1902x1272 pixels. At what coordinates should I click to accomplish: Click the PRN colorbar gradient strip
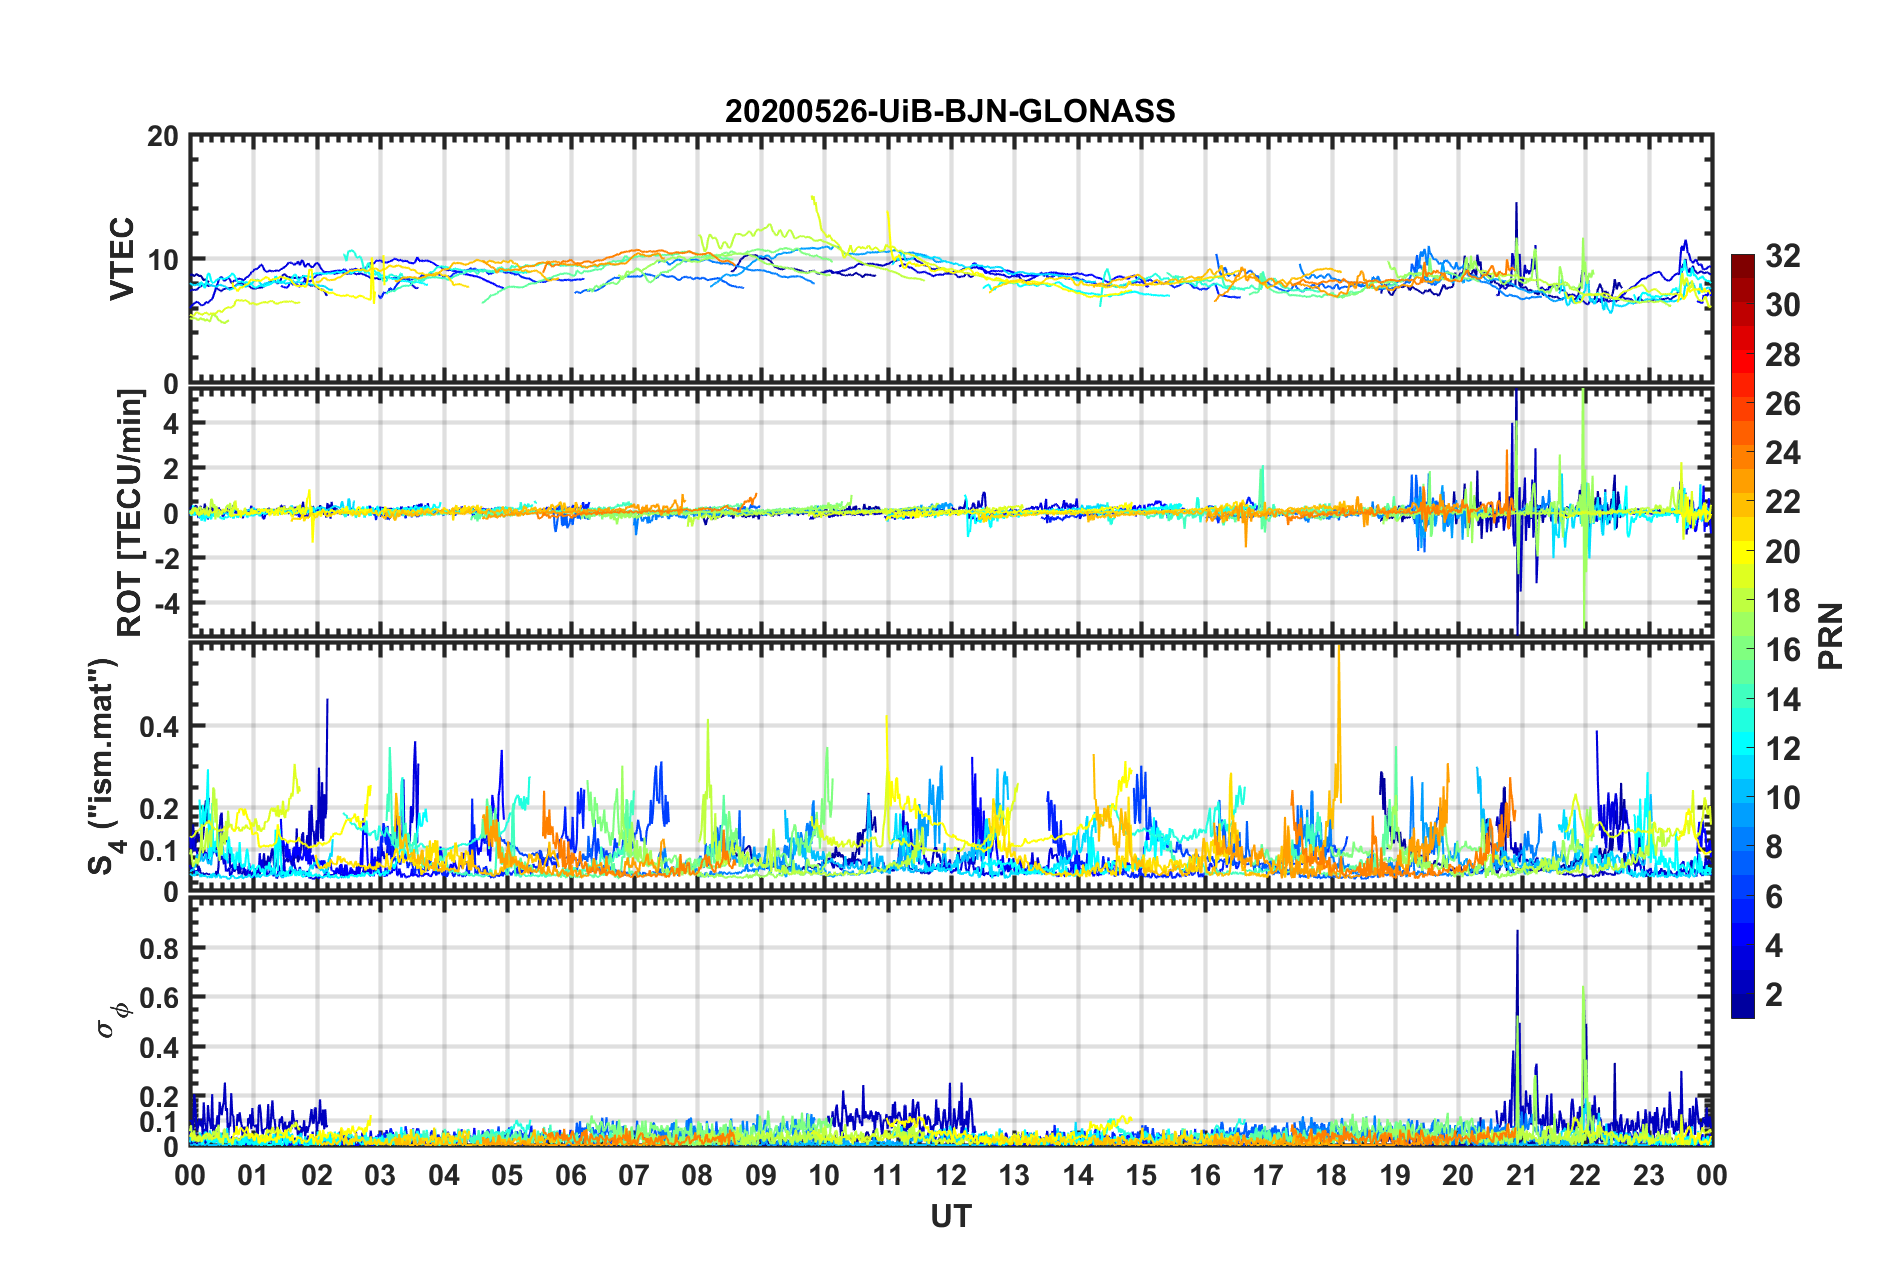[x=1742, y=636]
